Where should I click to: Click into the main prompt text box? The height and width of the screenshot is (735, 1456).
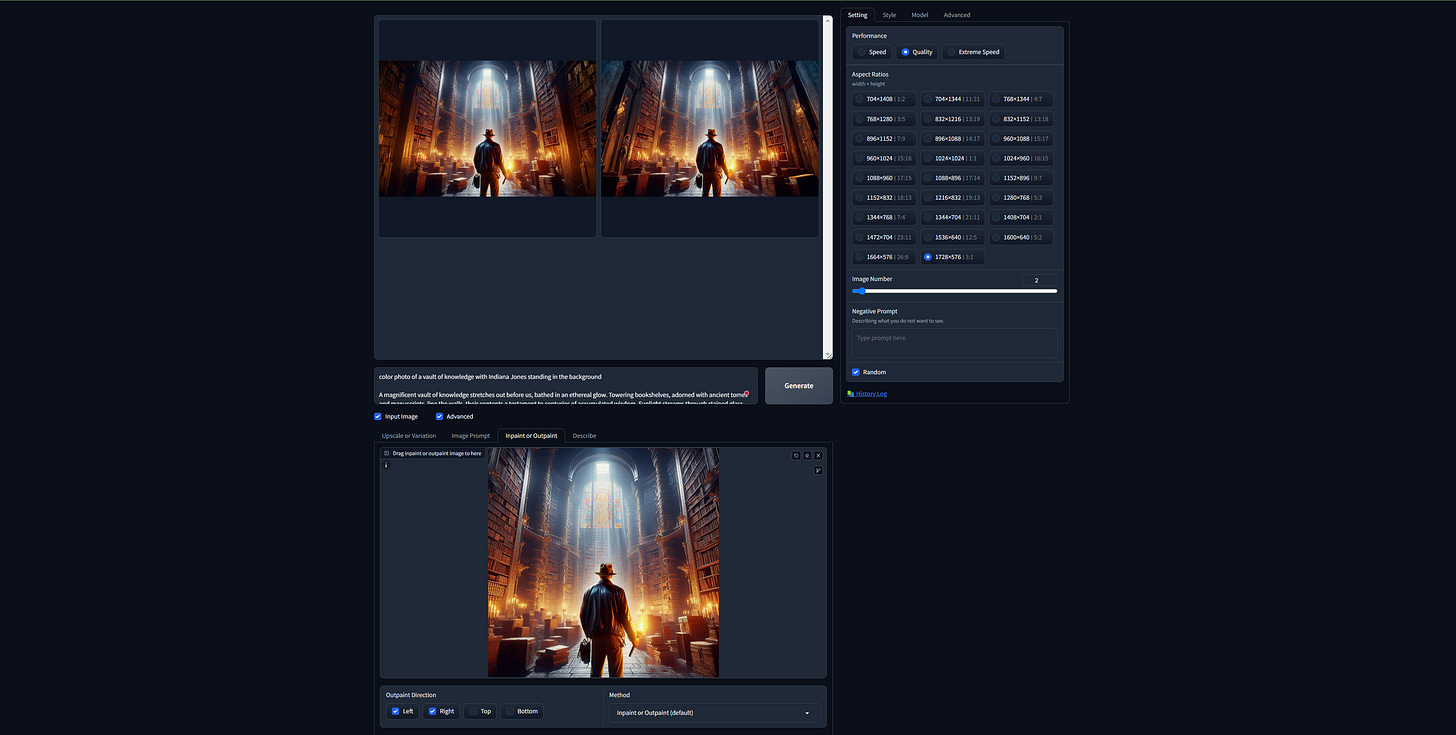coord(566,386)
